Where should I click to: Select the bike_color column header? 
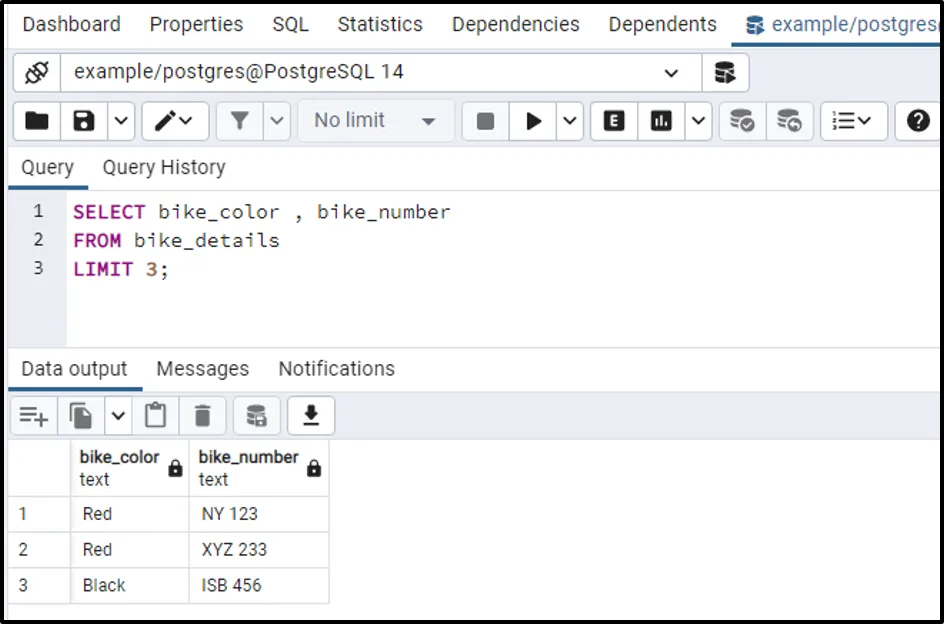120,467
